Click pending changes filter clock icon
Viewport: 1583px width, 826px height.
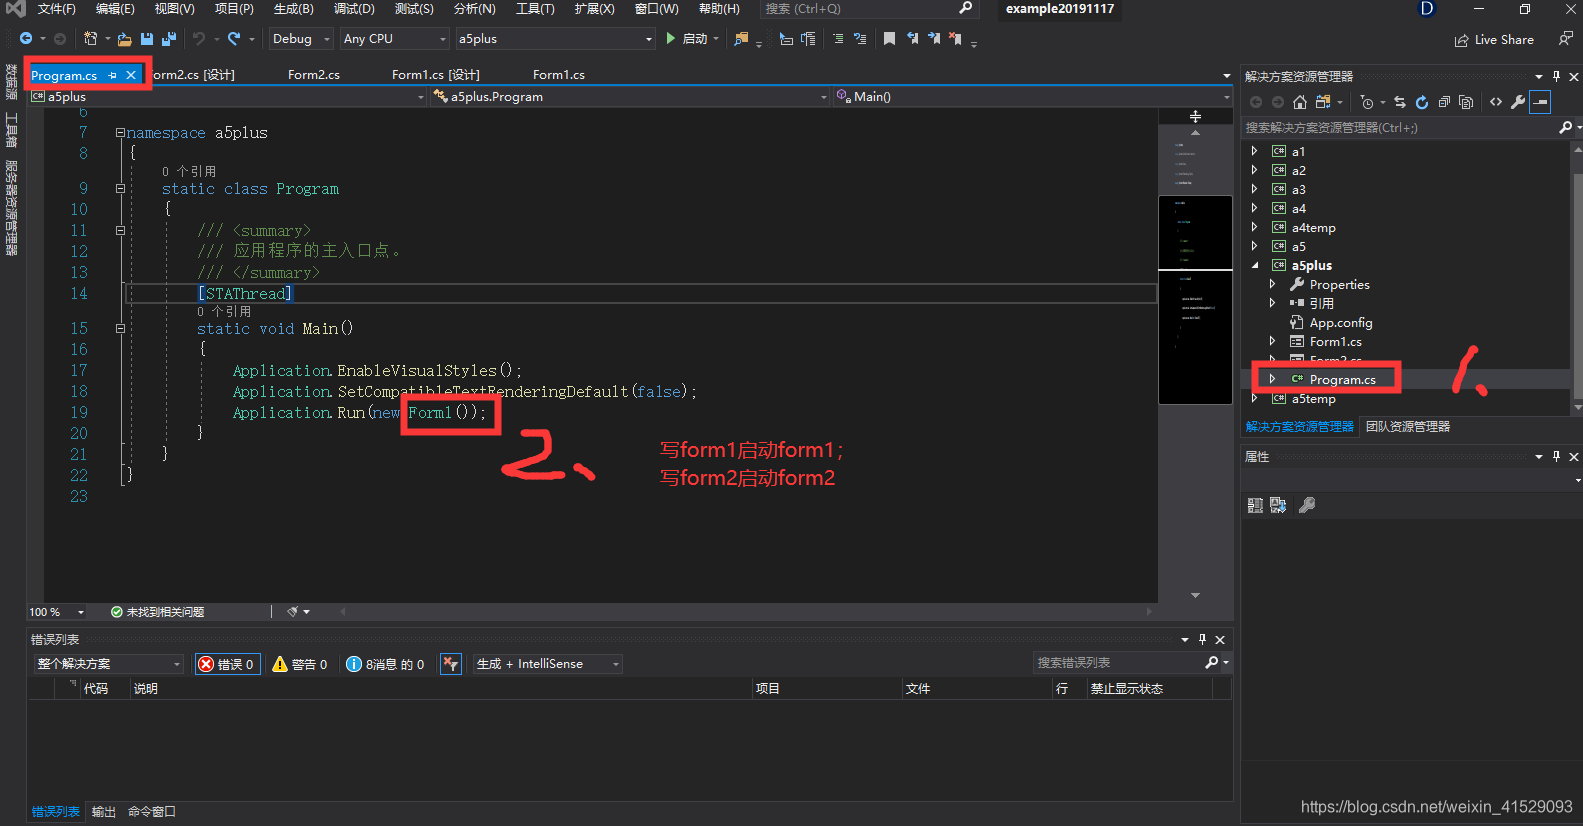pos(1367,102)
